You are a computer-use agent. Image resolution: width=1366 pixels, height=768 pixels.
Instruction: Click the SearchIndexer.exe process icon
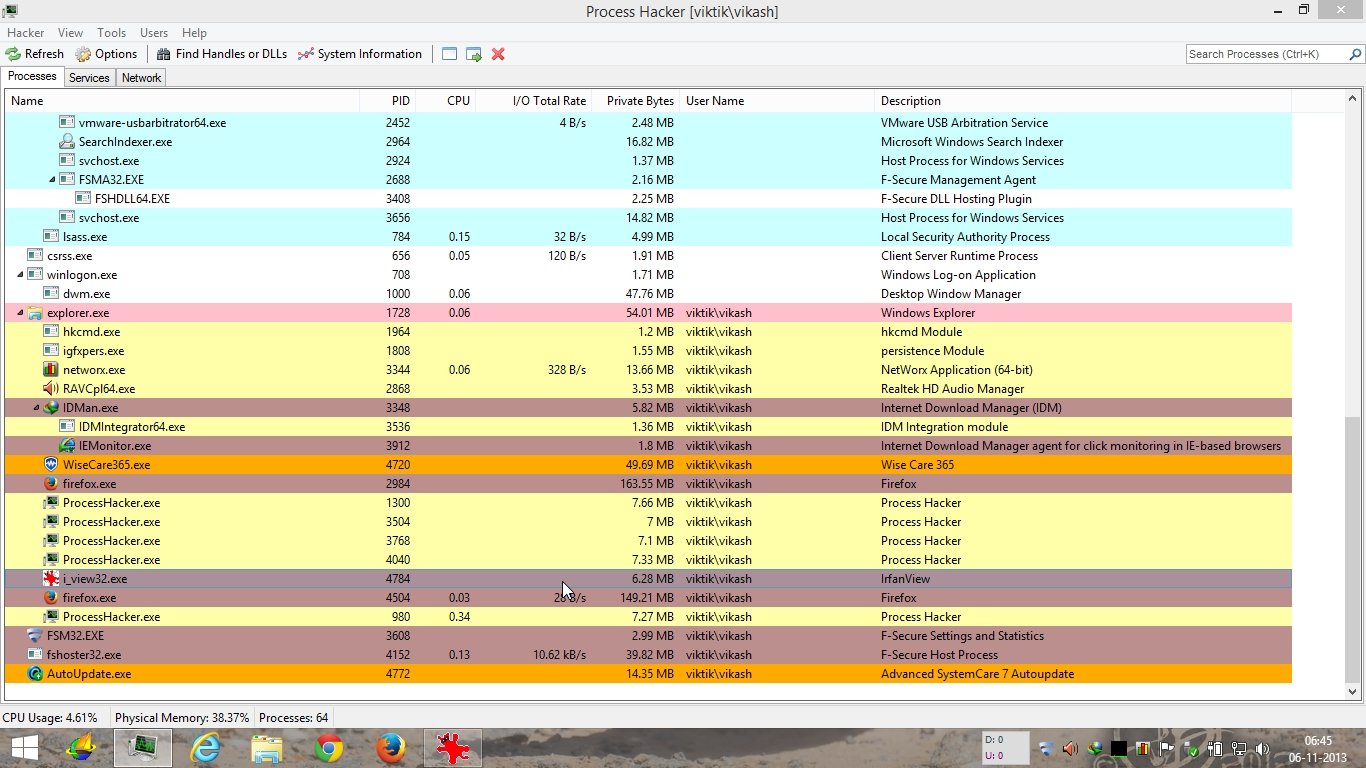tap(67, 142)
